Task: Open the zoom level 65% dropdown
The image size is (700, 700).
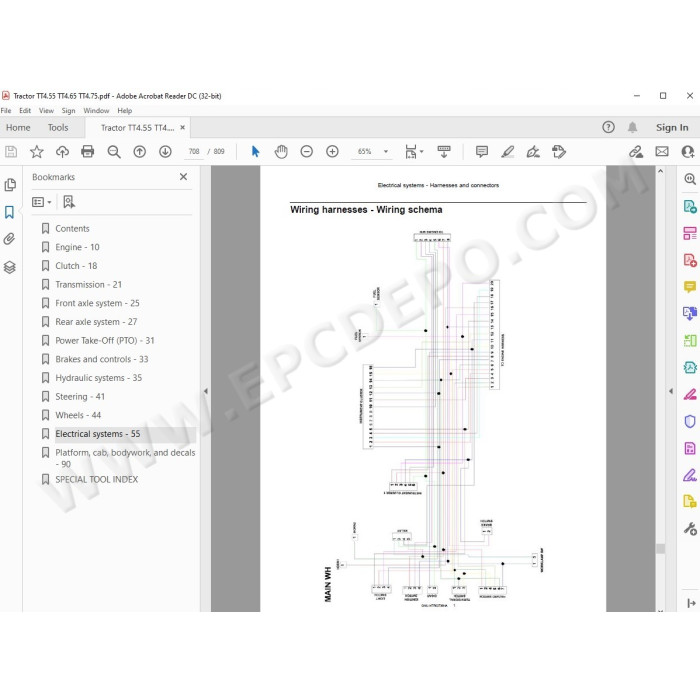Action: [386, 152]
